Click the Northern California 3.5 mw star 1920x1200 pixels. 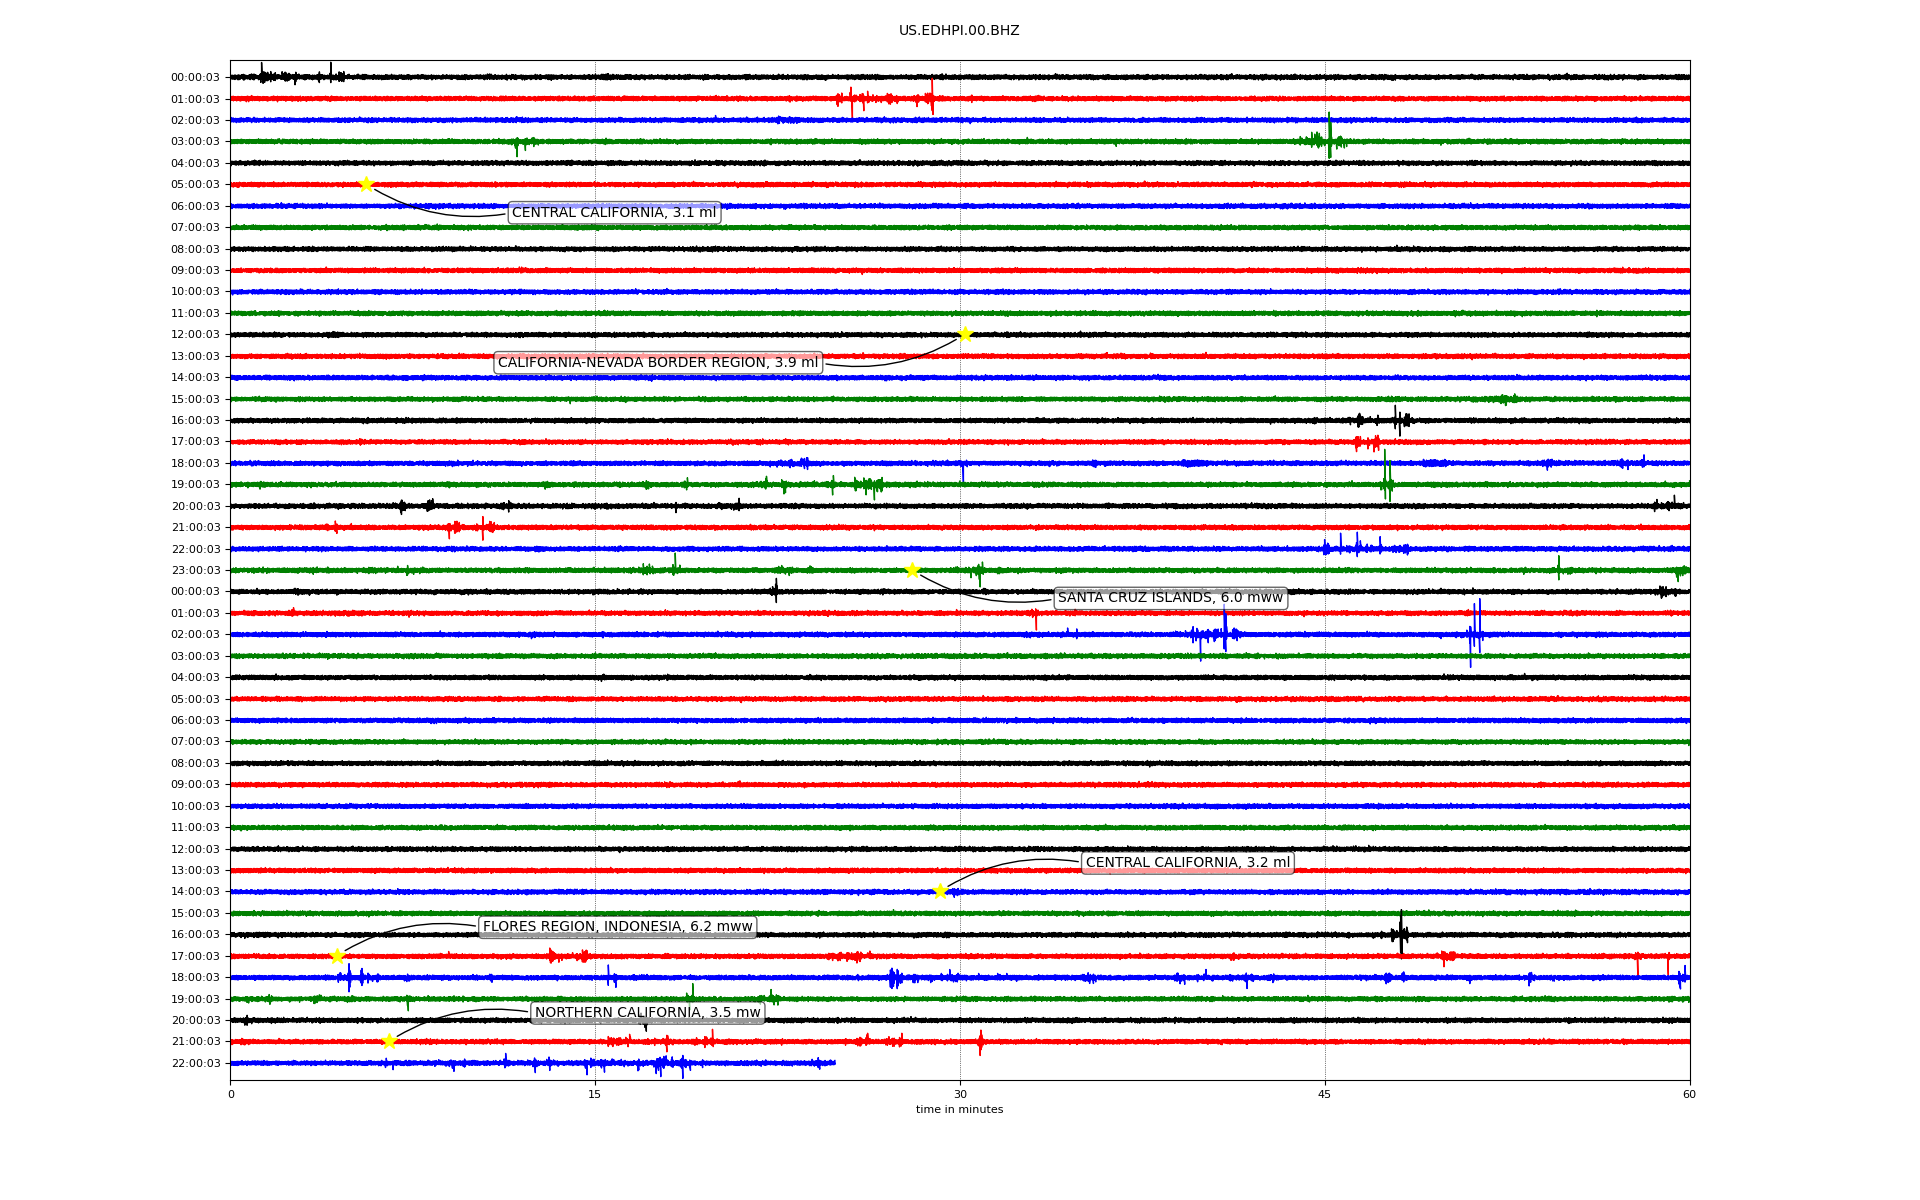(x=389, y=1041)
